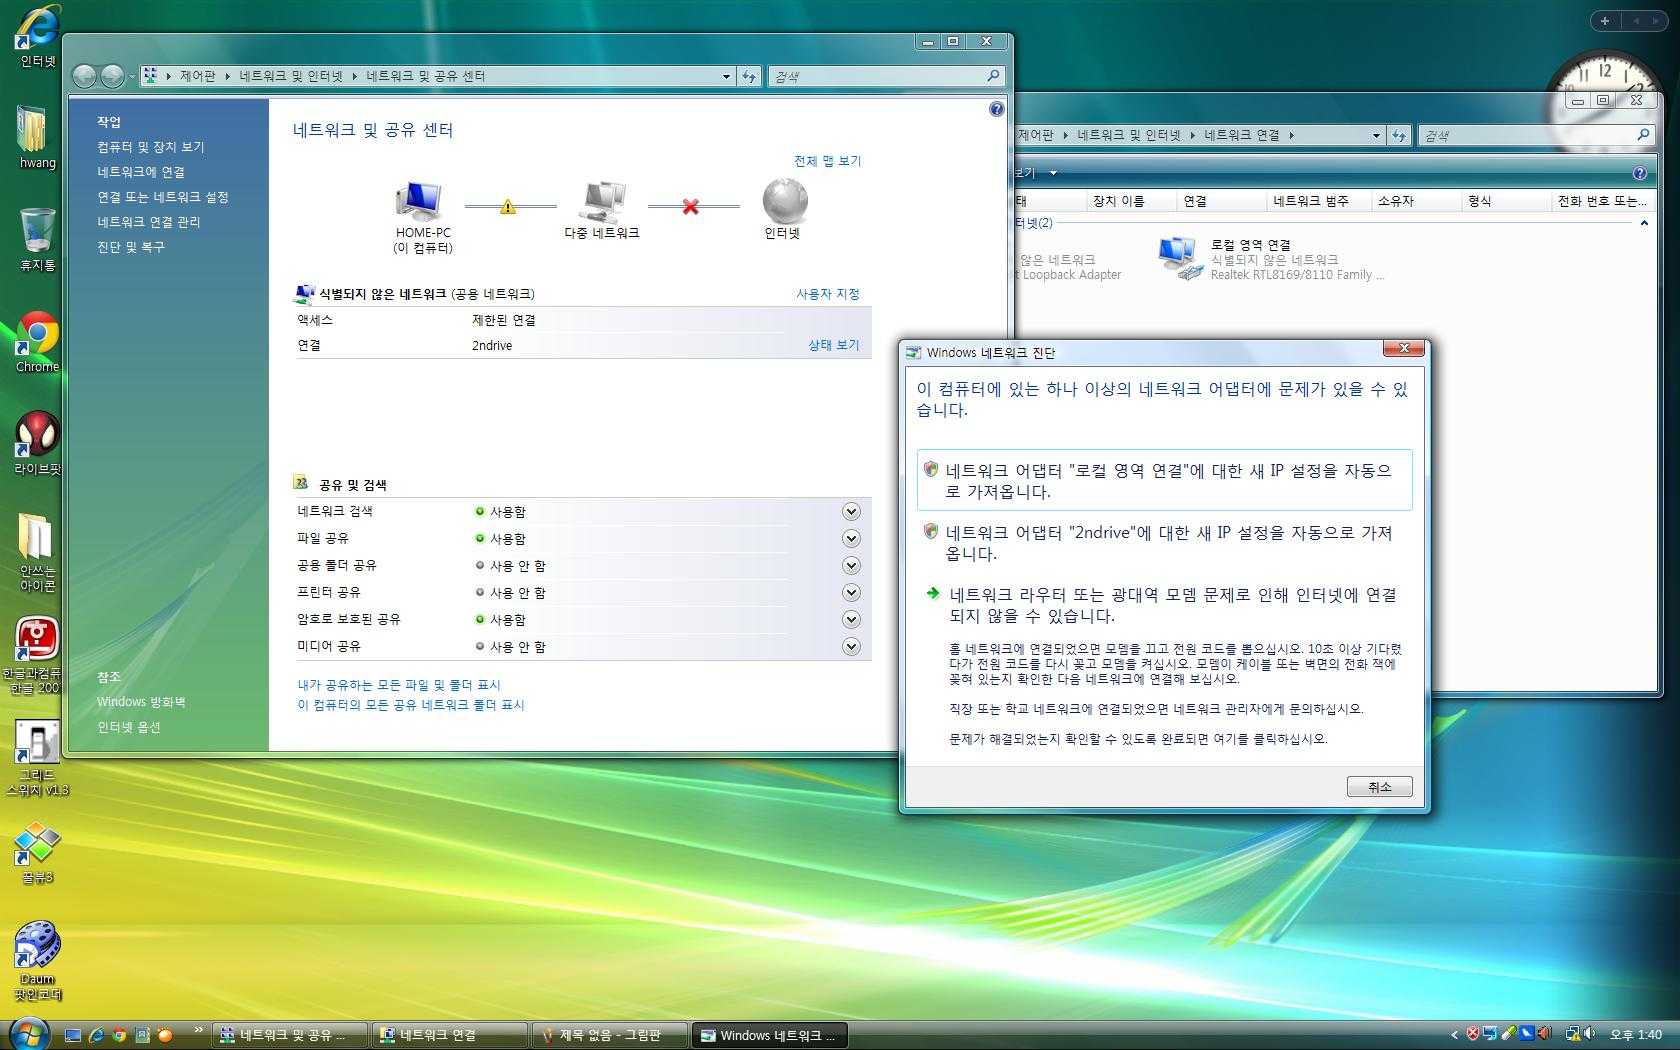
Task: Open address bar dropdown in Network and Sharing Center
Action: click(726, 76)
